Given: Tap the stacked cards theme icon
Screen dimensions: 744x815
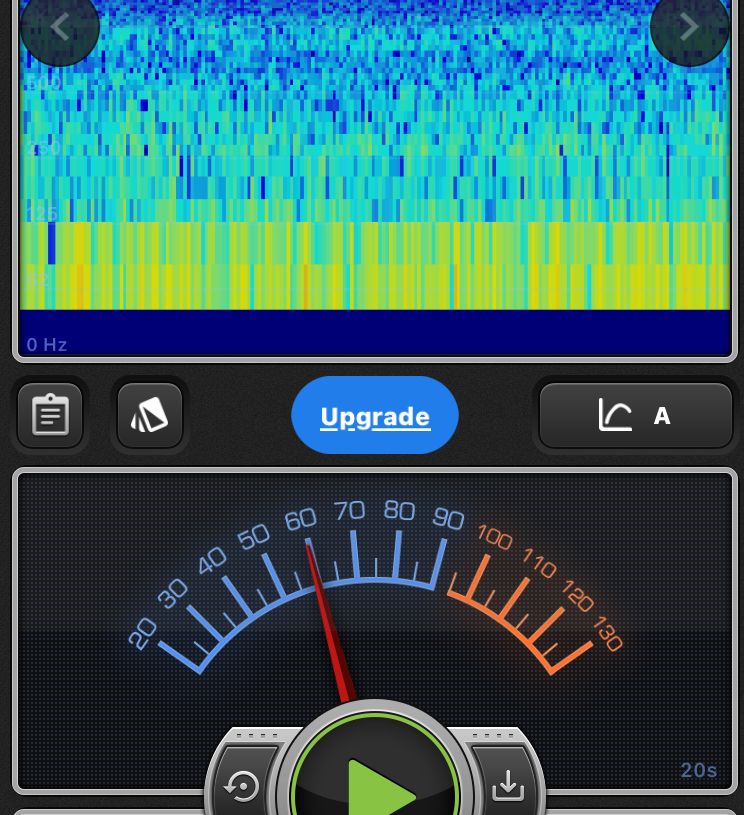Looking at the screenshot, I should pos(150,415).
